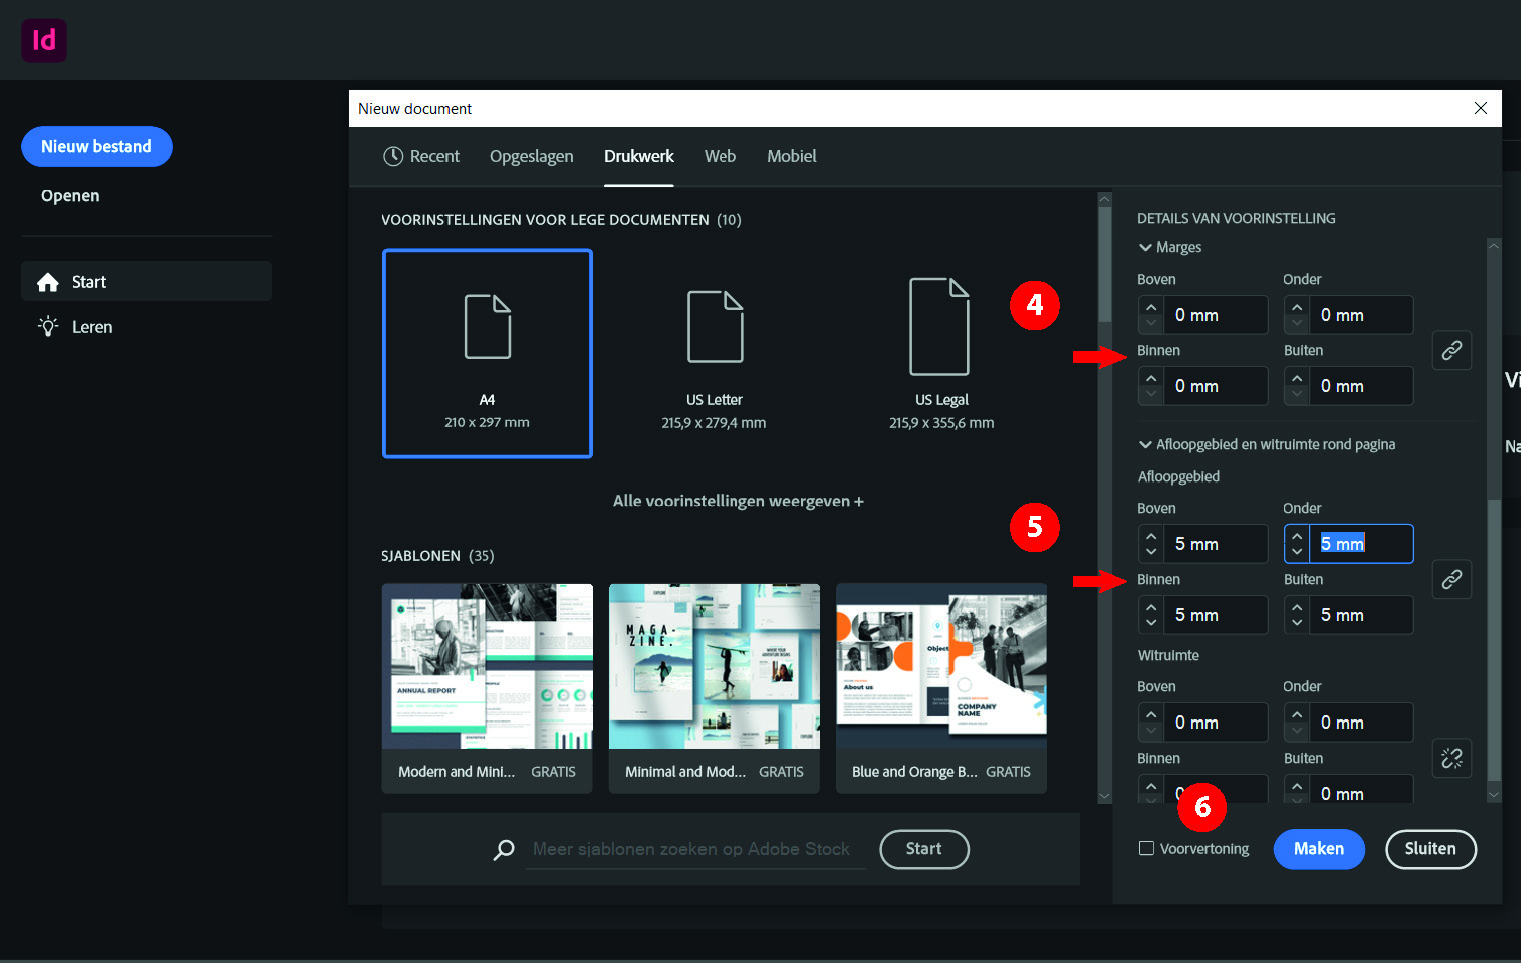The height and width of the screenshot is (963, 1521).
Task: Open Leren via the lightbulb icon
Action: (x=48, y=327)
